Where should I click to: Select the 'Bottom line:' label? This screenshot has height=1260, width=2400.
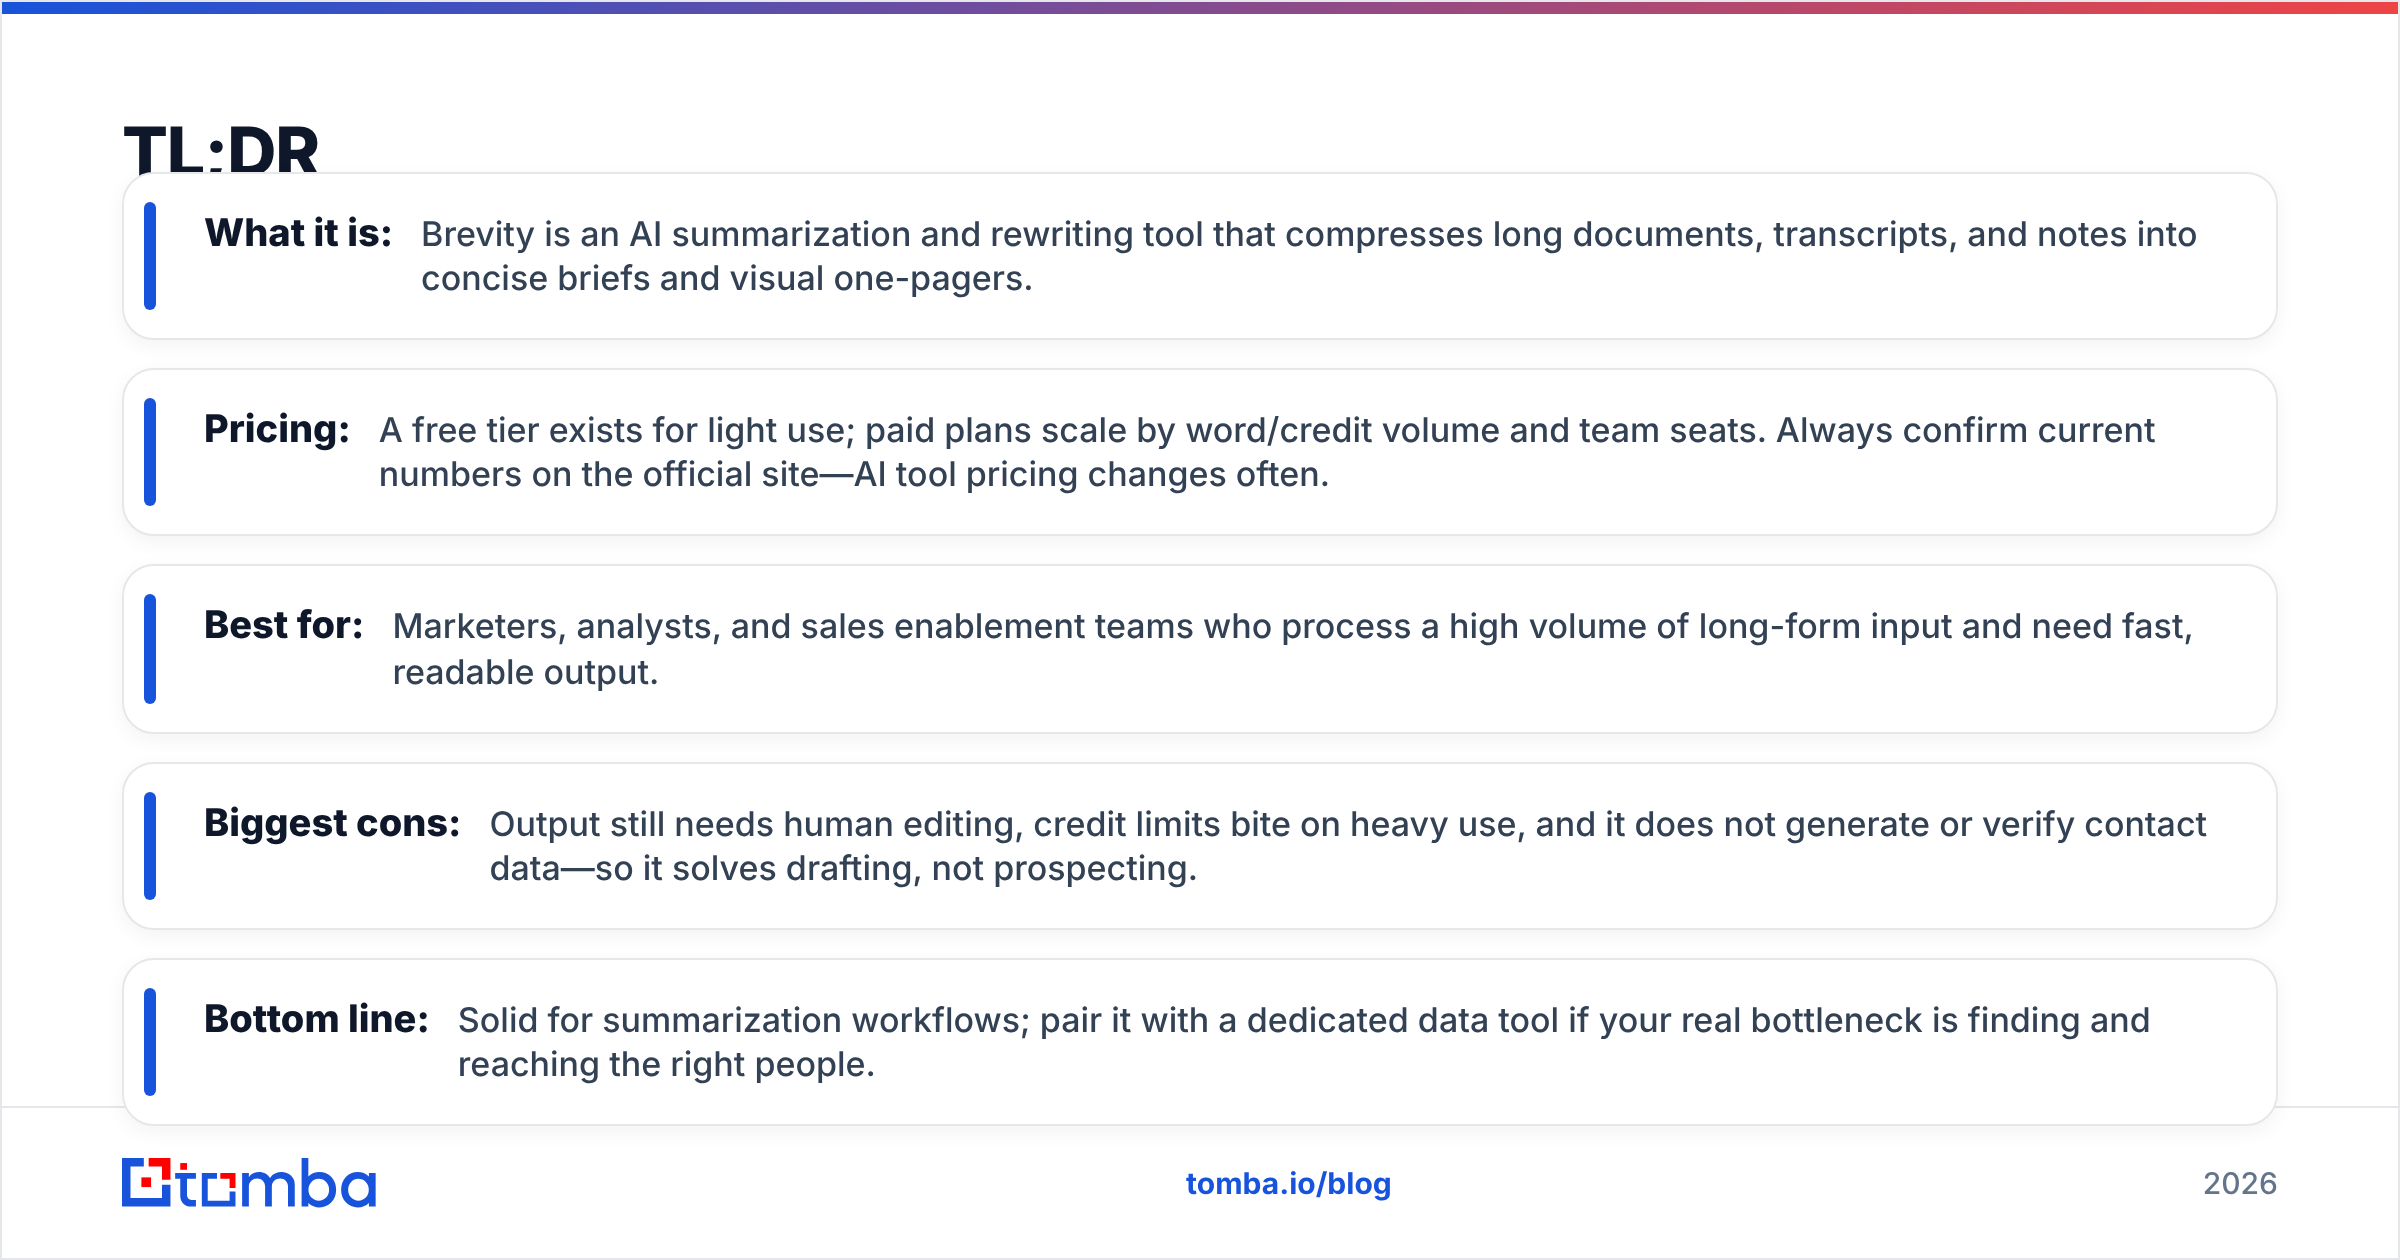coord(316,1019)
